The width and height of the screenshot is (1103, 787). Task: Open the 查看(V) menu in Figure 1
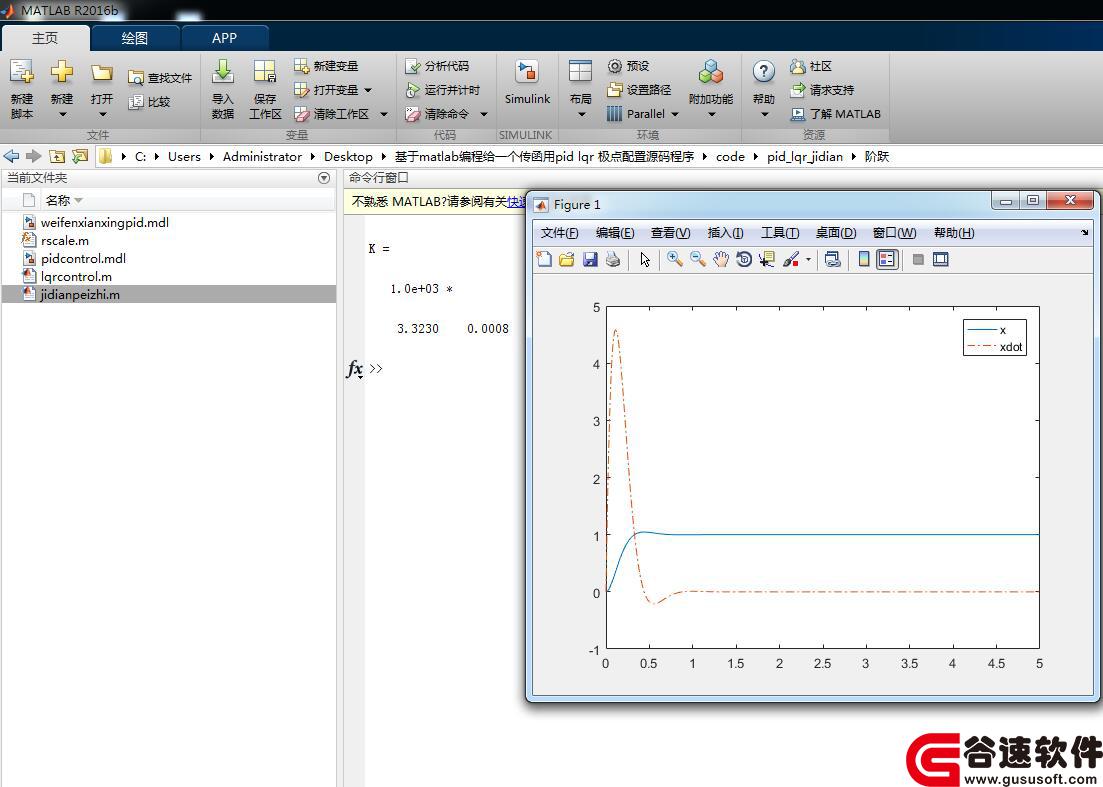(670, 233)
